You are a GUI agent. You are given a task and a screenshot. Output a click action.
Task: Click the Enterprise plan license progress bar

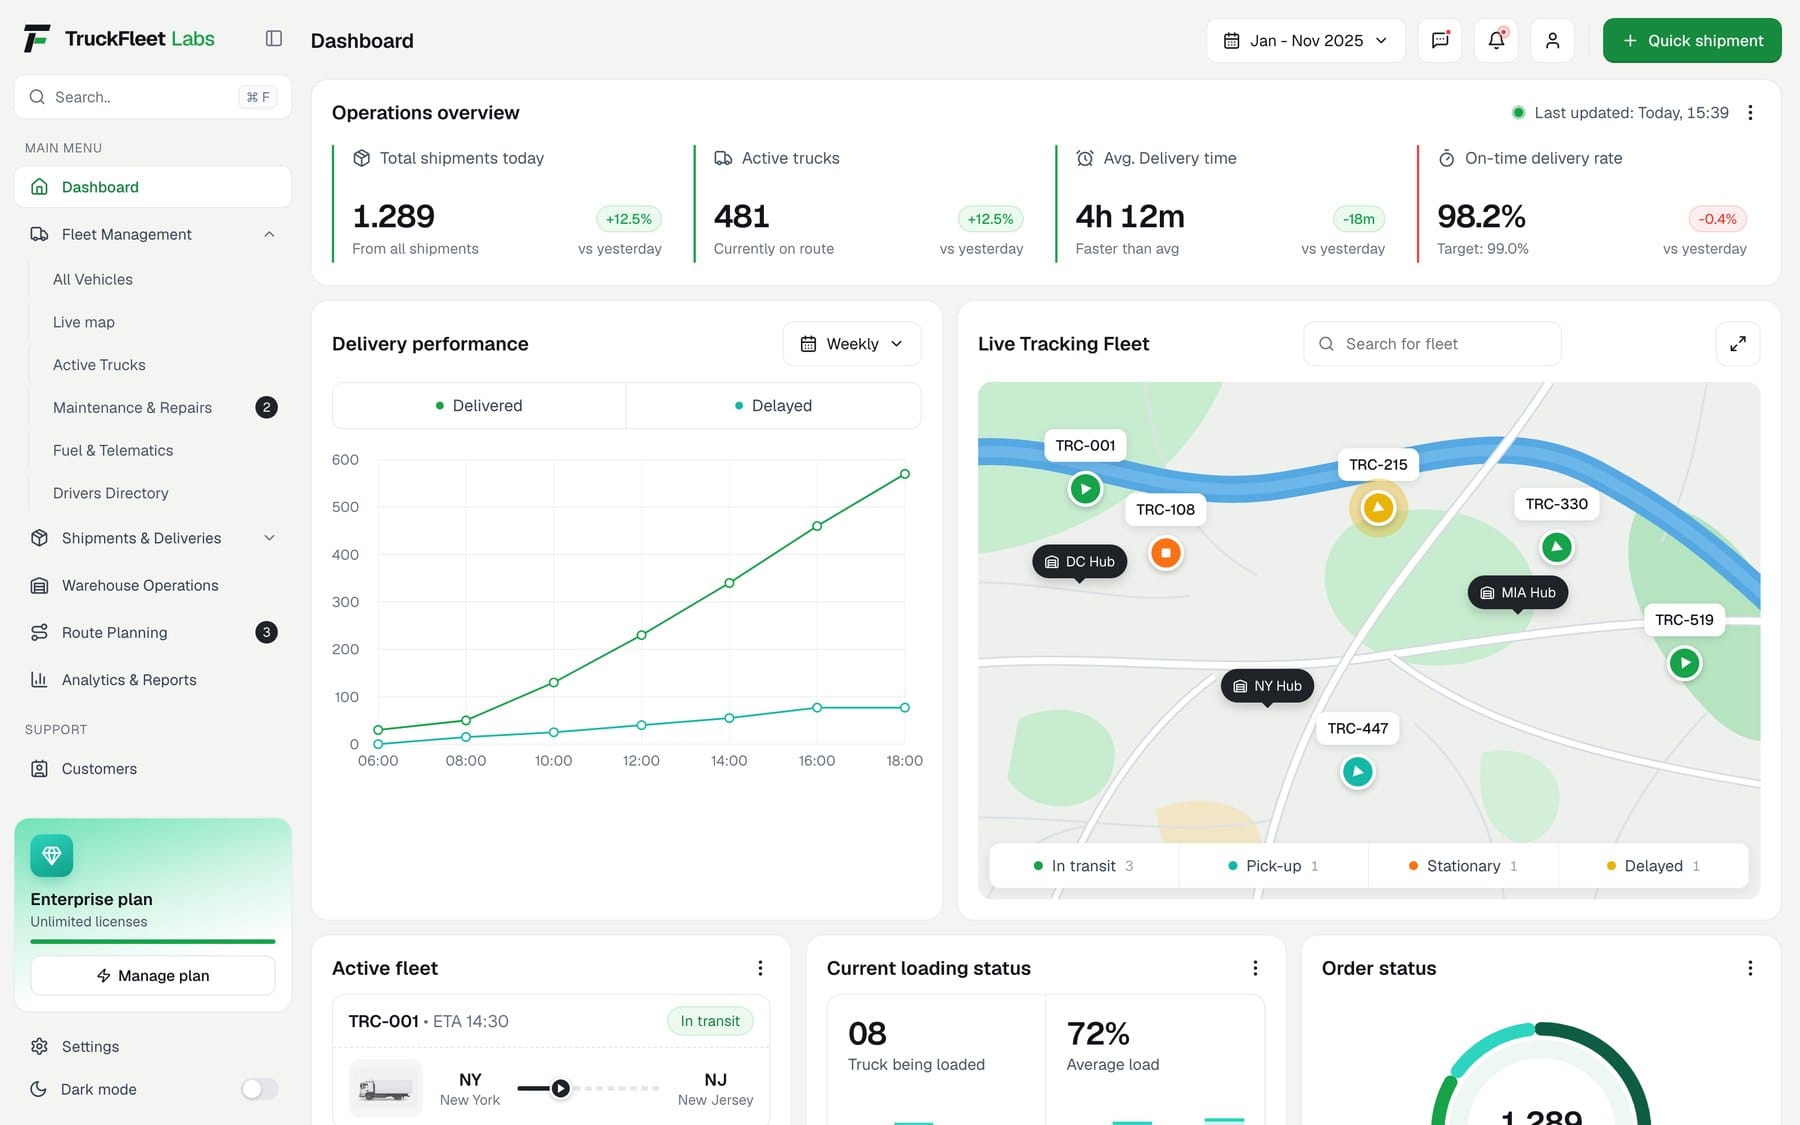point(153,941)
